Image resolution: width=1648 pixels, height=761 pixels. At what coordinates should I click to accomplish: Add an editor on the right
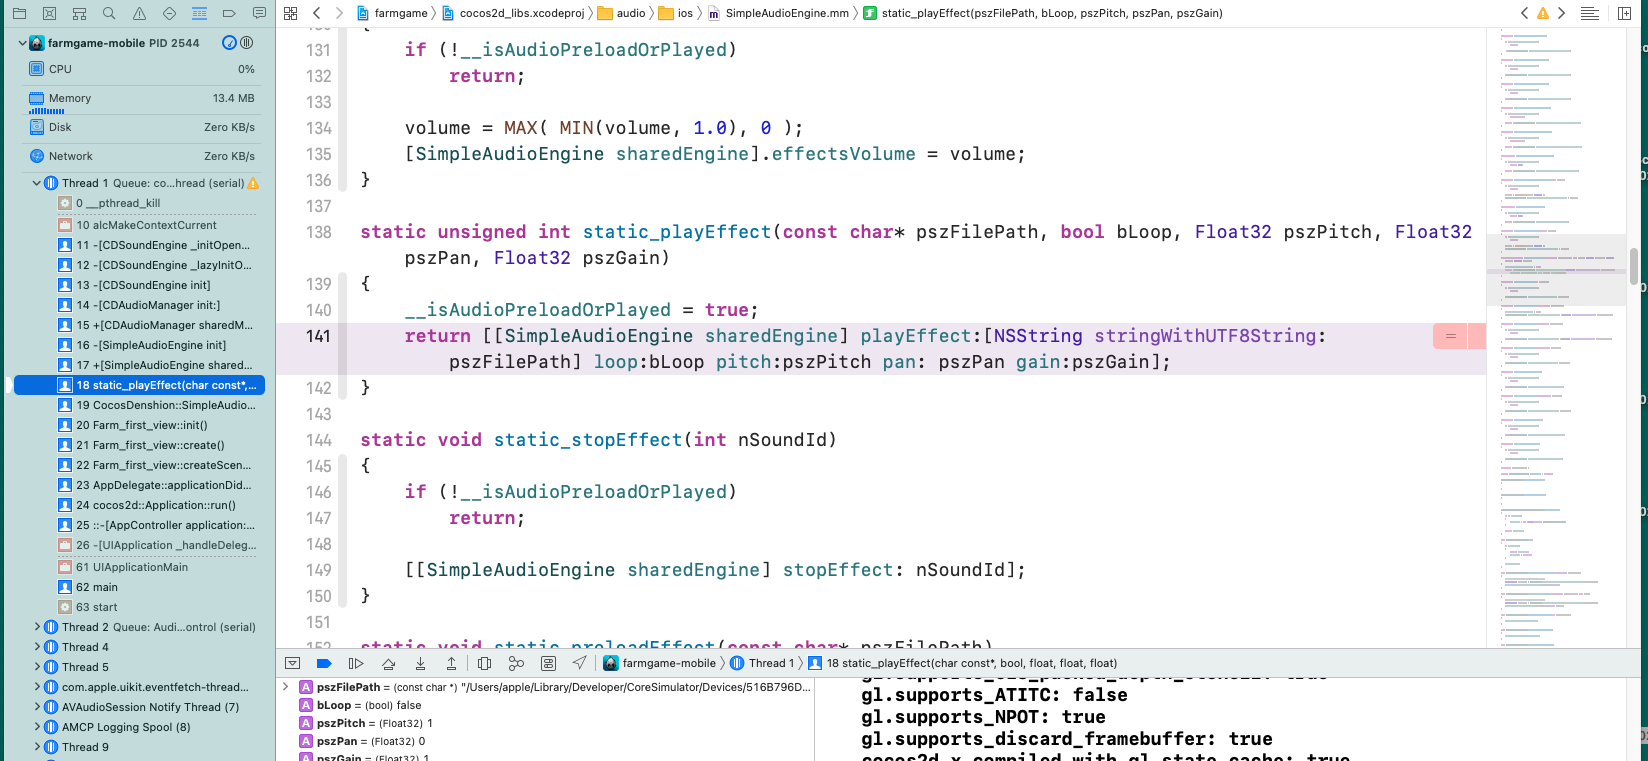pos(1624,13)
